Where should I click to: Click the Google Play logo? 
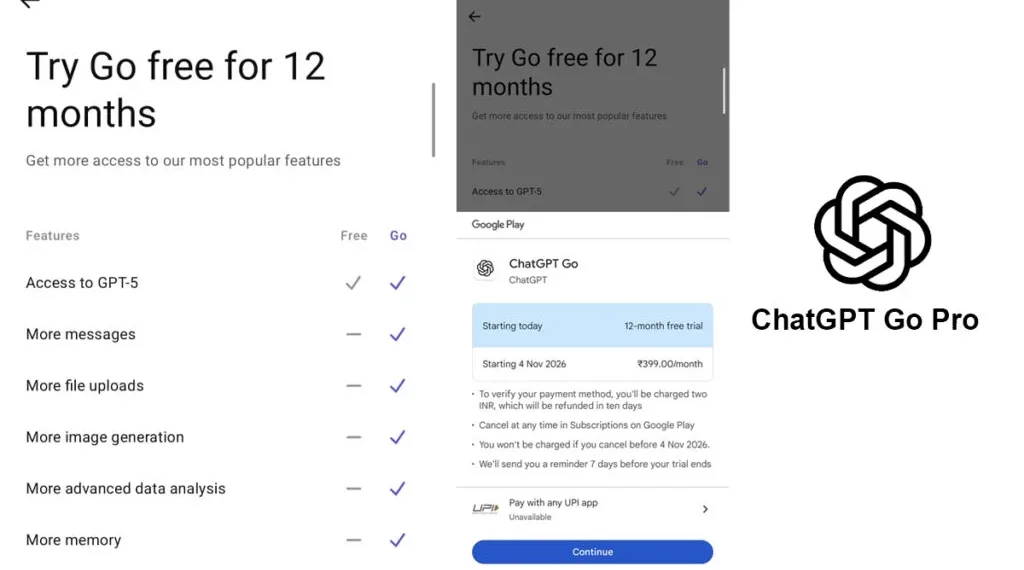pyautogui.click(x=498, y=225)
